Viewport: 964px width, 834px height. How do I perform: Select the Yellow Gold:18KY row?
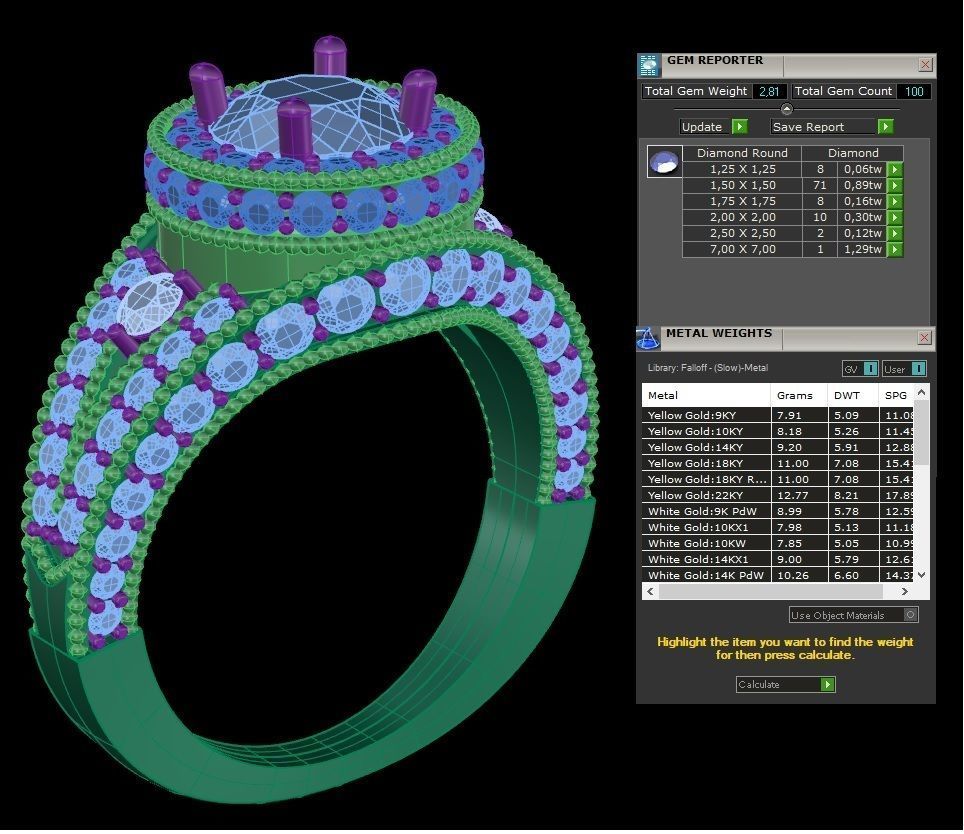tap(705, 464)
